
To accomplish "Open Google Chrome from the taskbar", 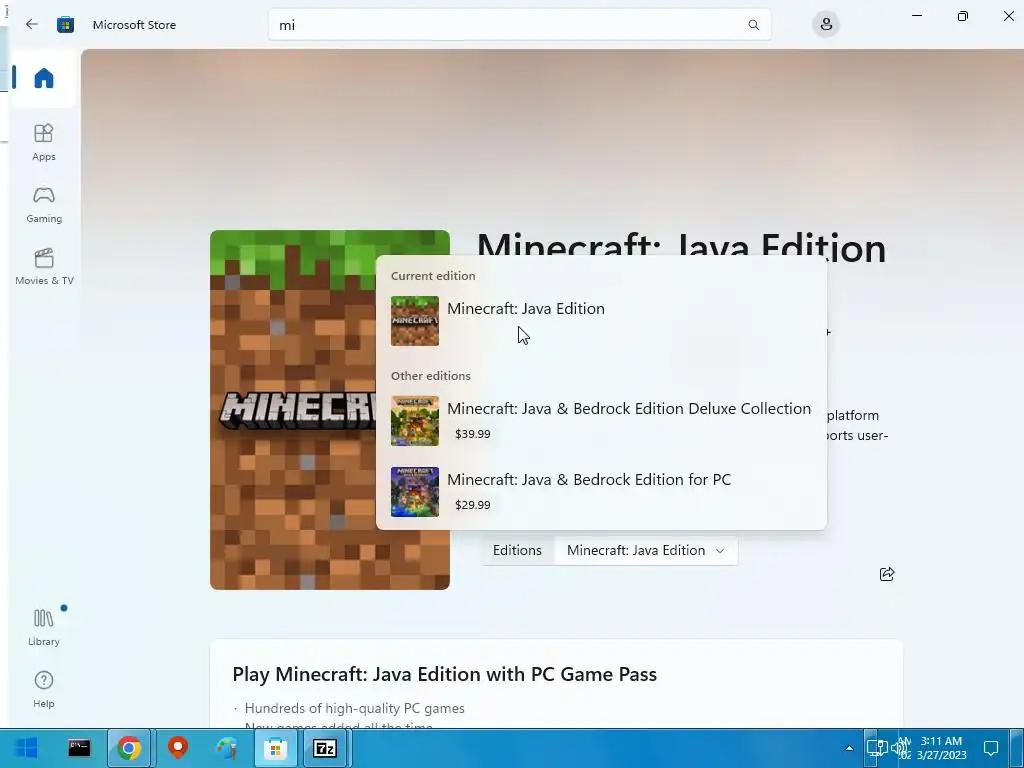I will pos(129,748).
